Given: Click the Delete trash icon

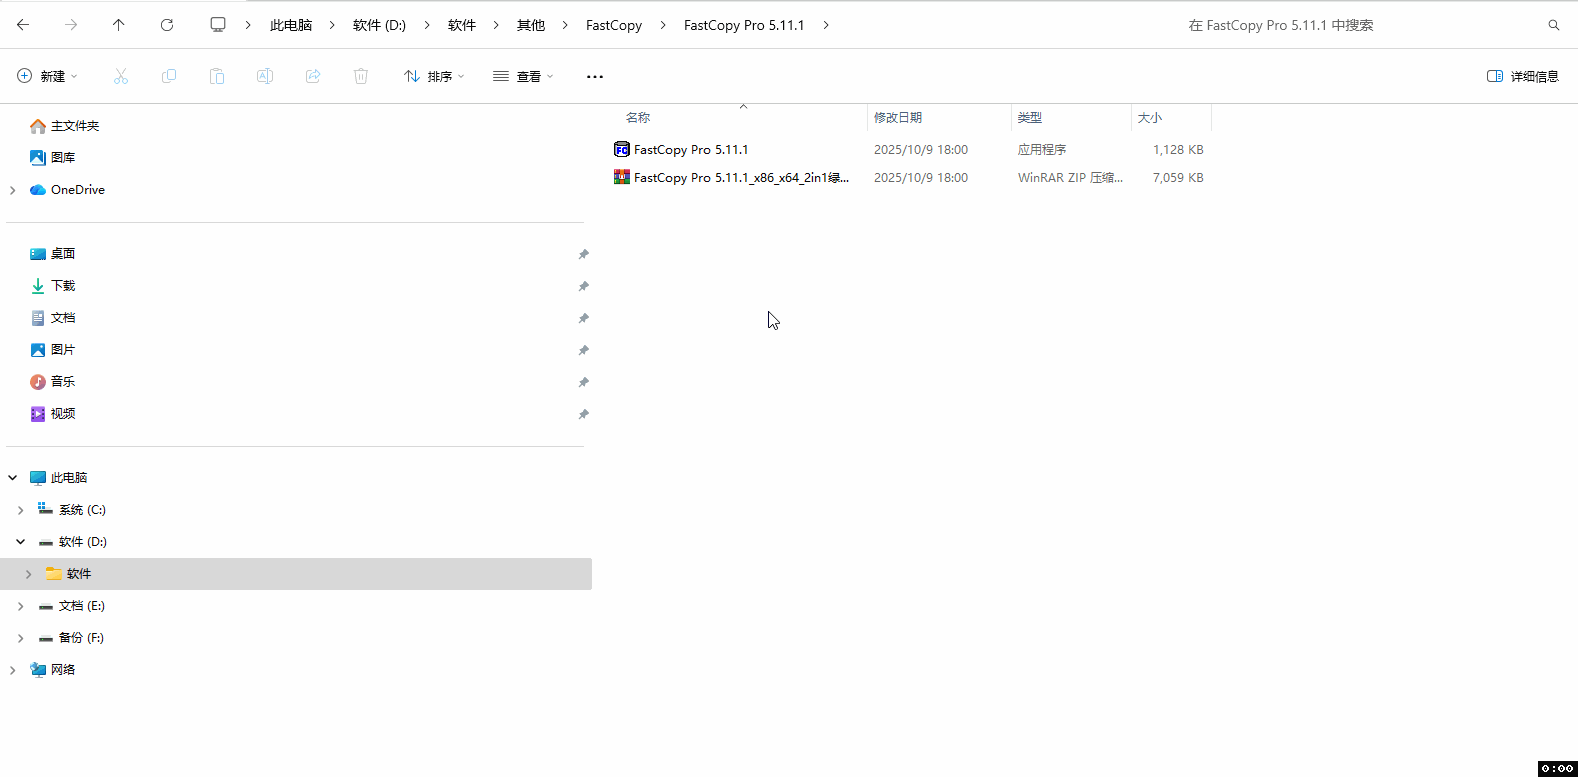Looking at the screenshot, I should point(361,76).
